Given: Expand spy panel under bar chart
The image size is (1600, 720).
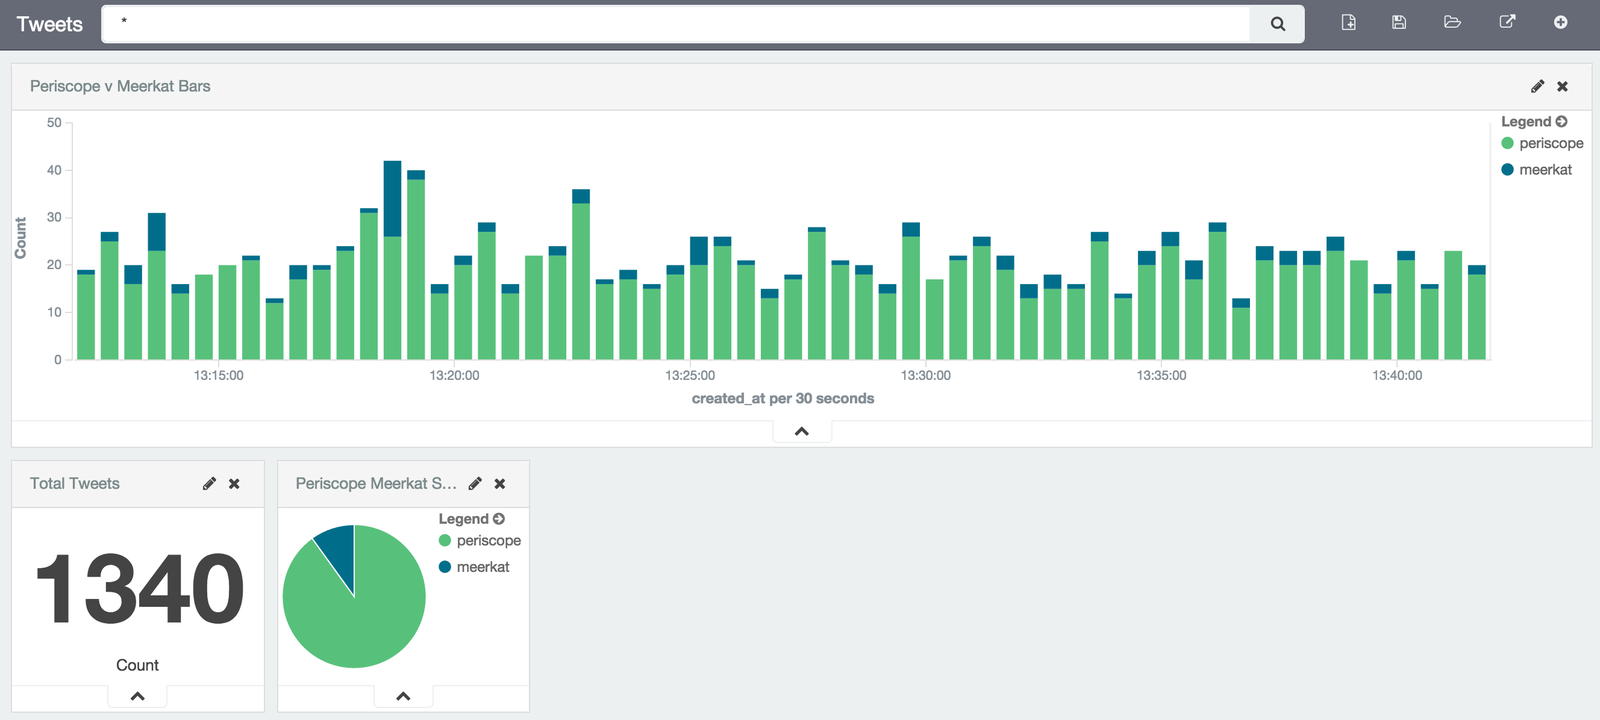Looking at the screenshot, I should point(802,432).
